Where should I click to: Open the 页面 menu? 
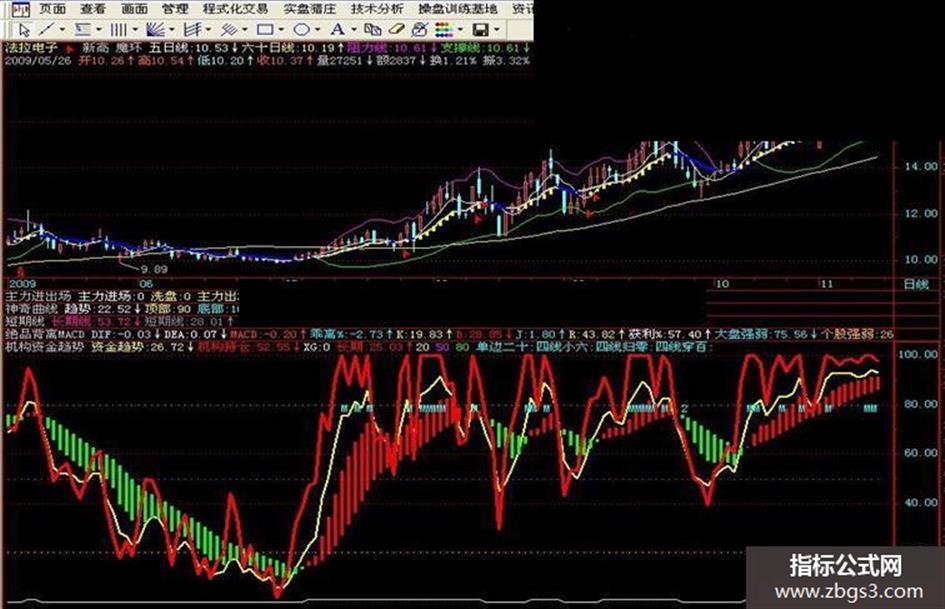[52, 9]
